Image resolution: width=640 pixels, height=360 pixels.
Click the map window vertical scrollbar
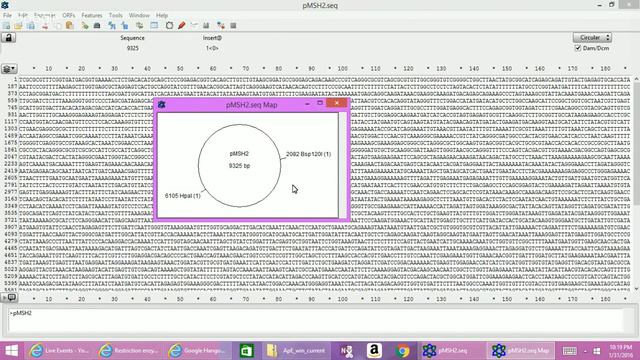pos(343,165)
